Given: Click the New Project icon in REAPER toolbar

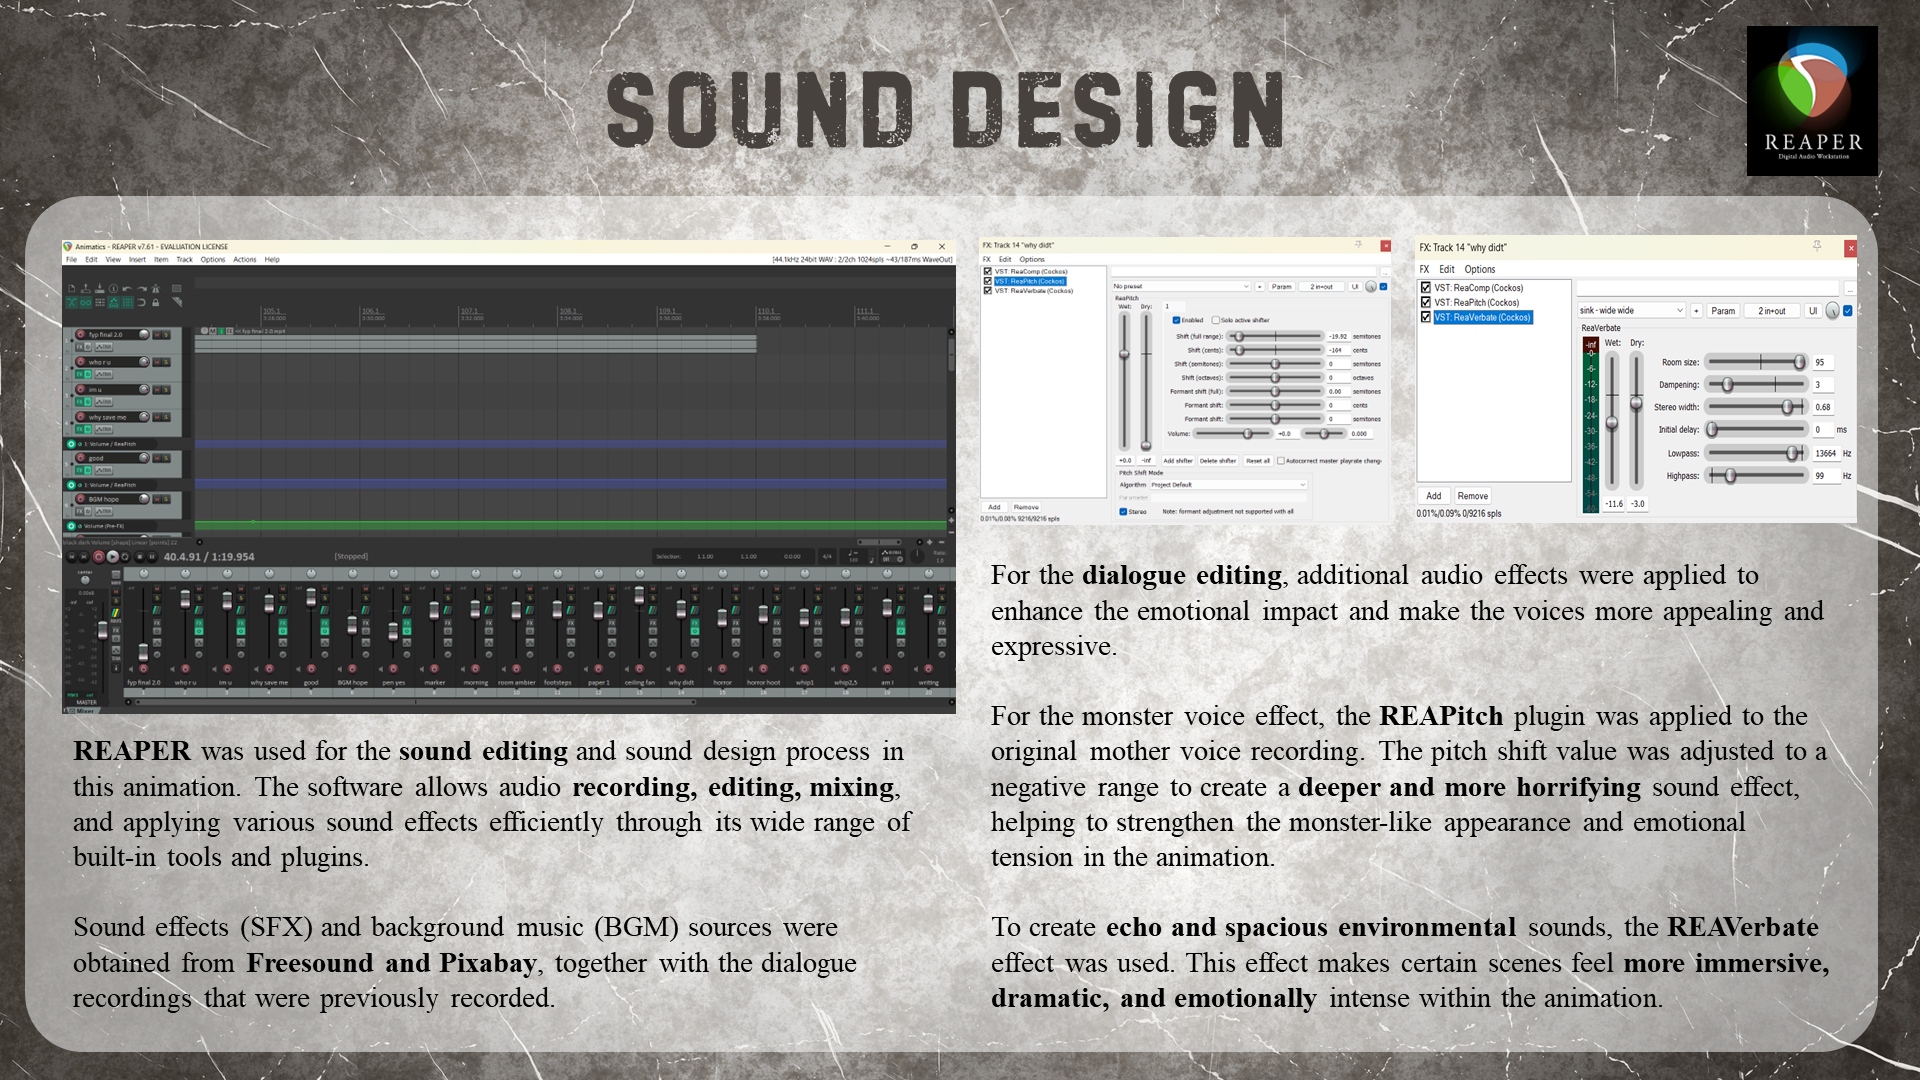Looking at the screenshot, I should [x=72, y=288].
